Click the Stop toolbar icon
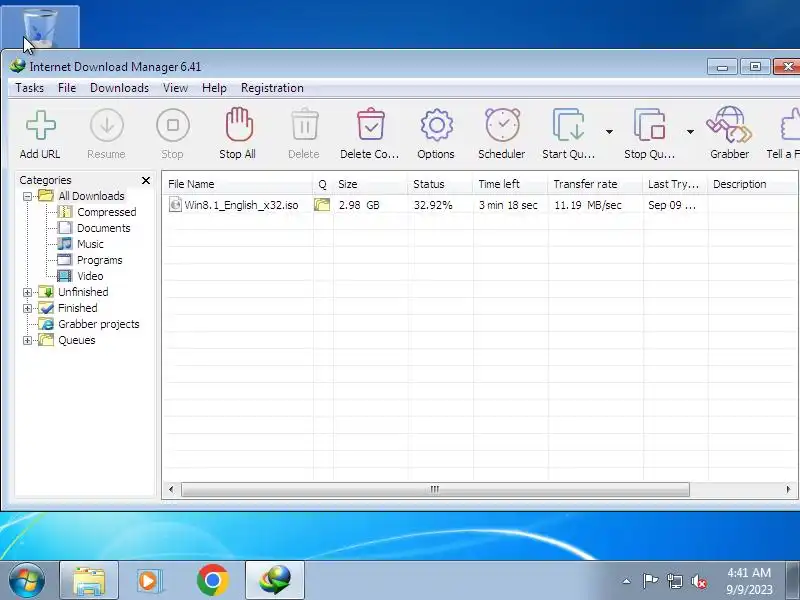Screen dimensions: 800x600 click(172, 126)
